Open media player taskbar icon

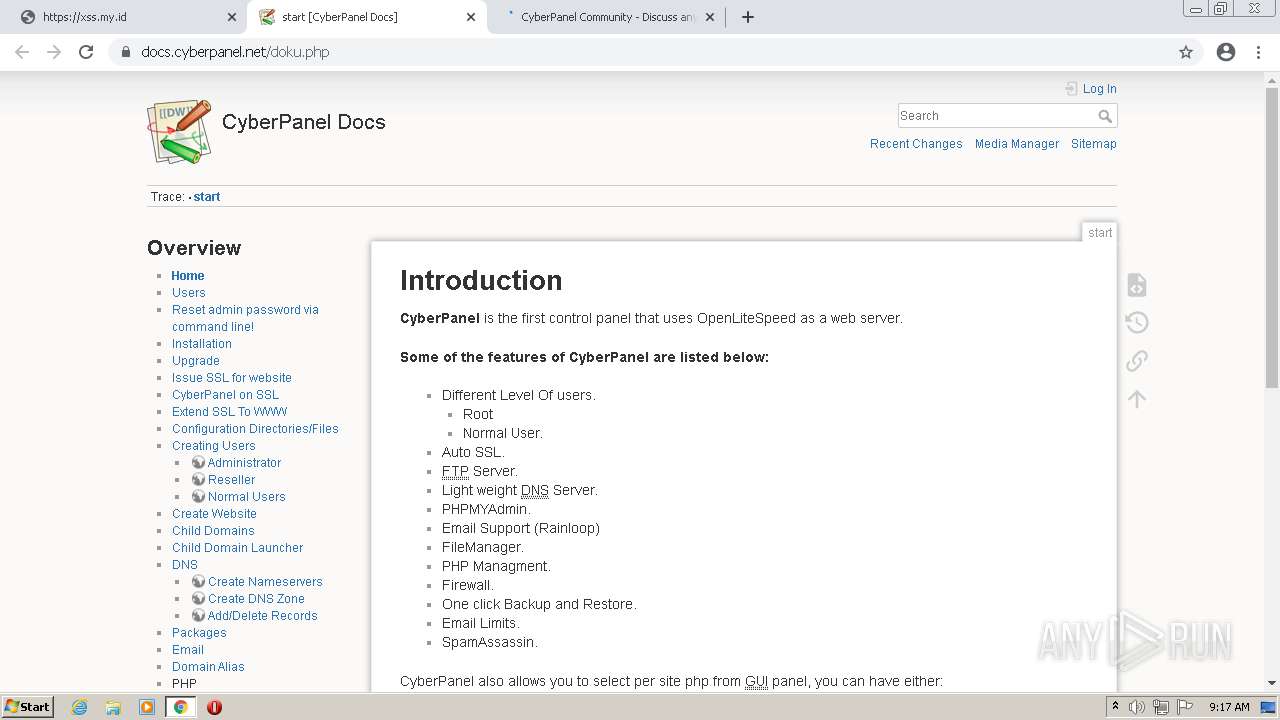[x=147, y=707]
